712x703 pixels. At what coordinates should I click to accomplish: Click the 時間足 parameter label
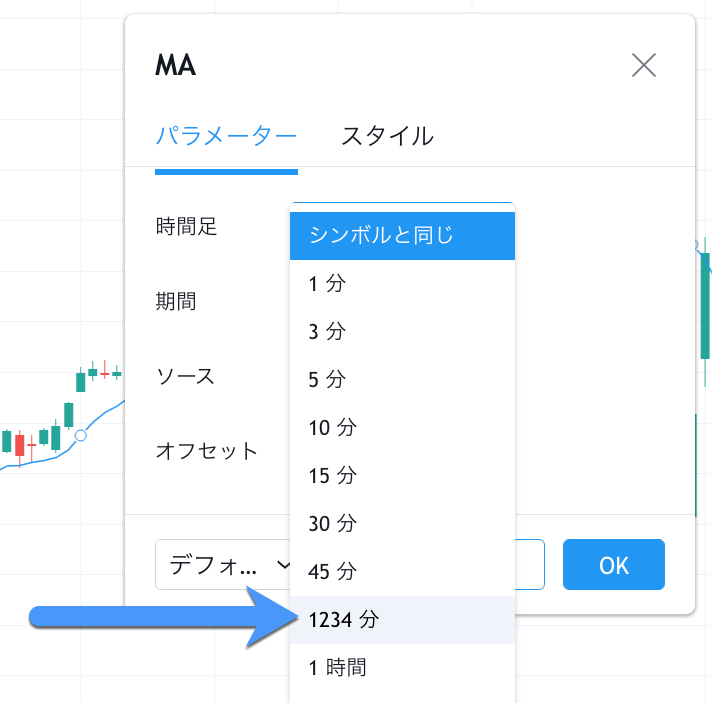click(x=187, y=227)
